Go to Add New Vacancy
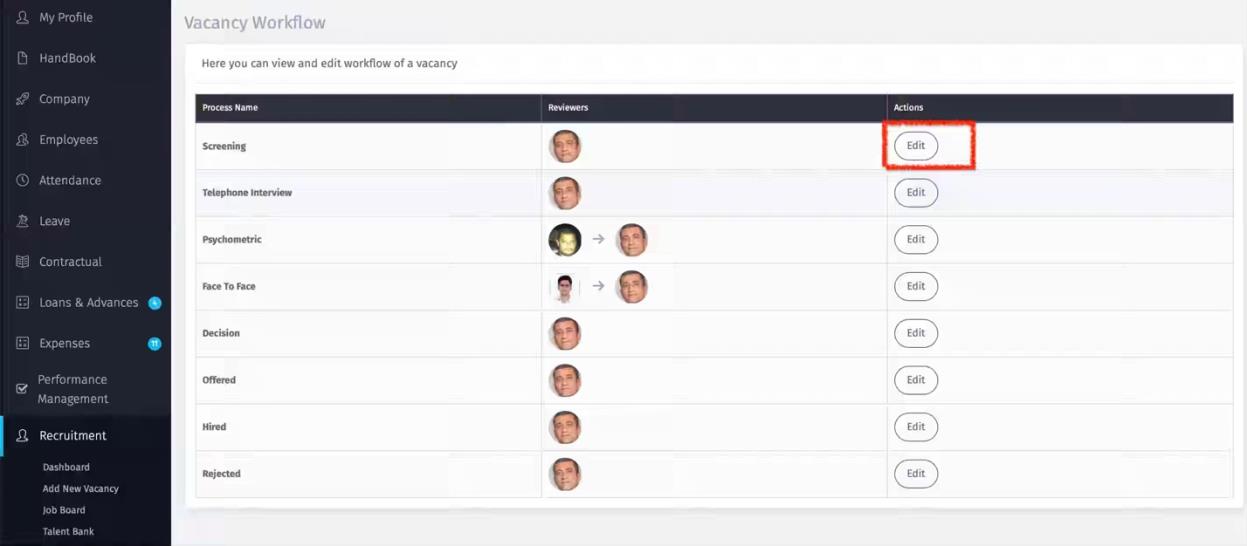The width and height of the screenshot is (1247, 546). (80, 489)
